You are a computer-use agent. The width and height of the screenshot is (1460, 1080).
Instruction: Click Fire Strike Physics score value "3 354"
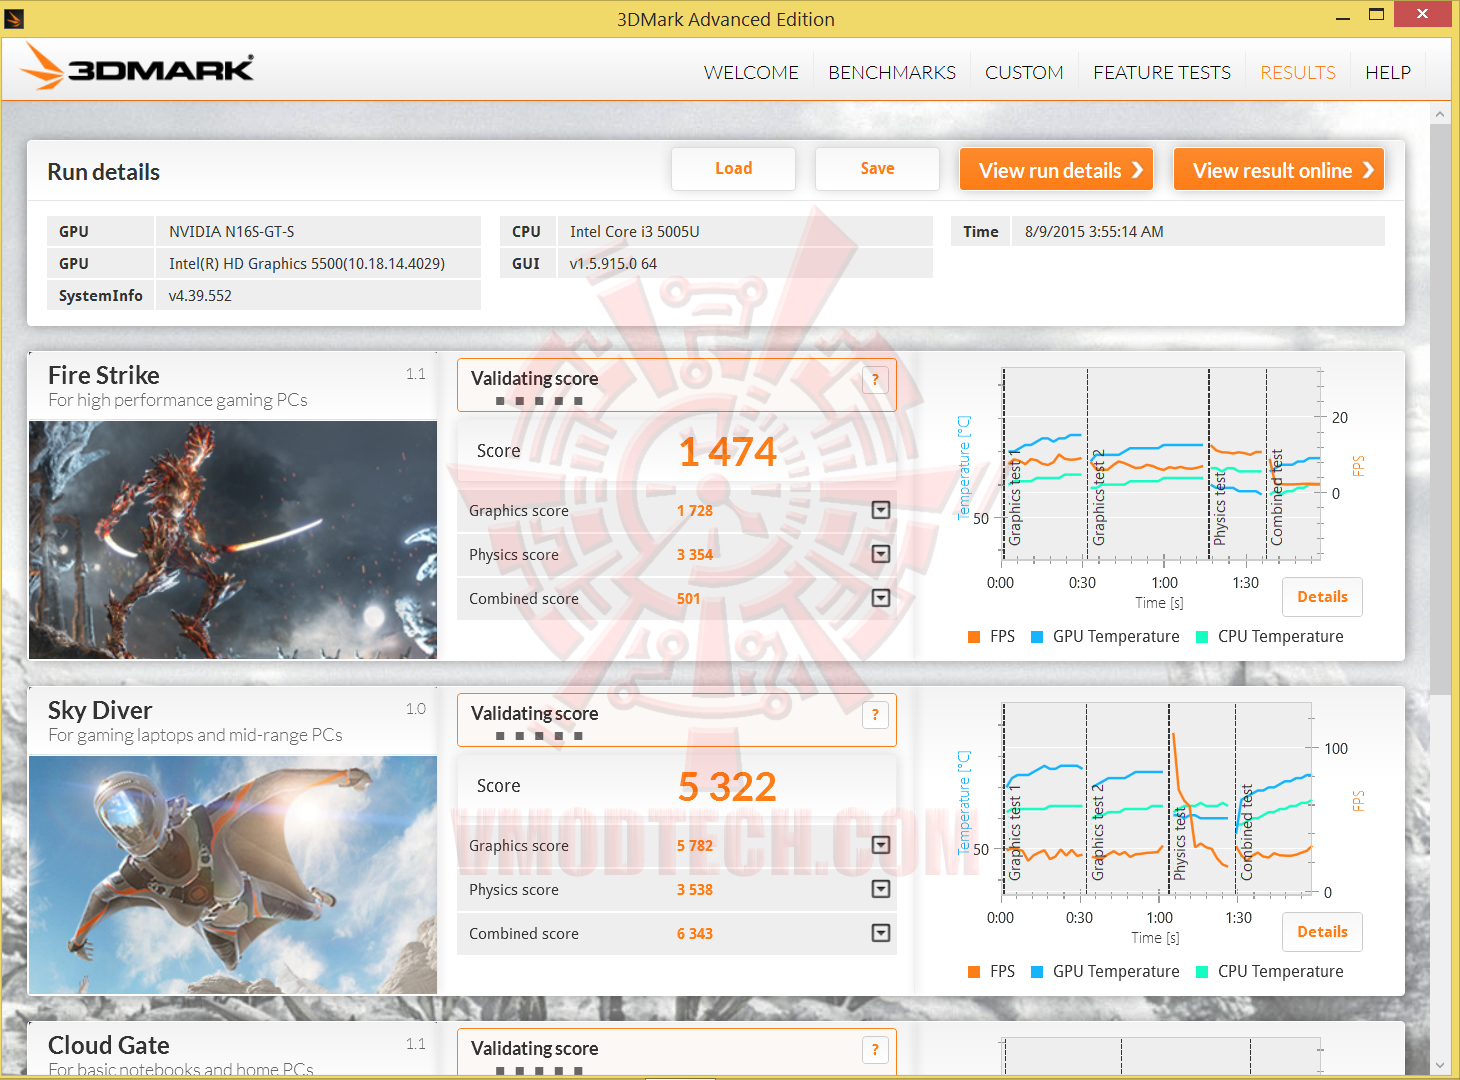pyautogui.click(x=695, y=555)
